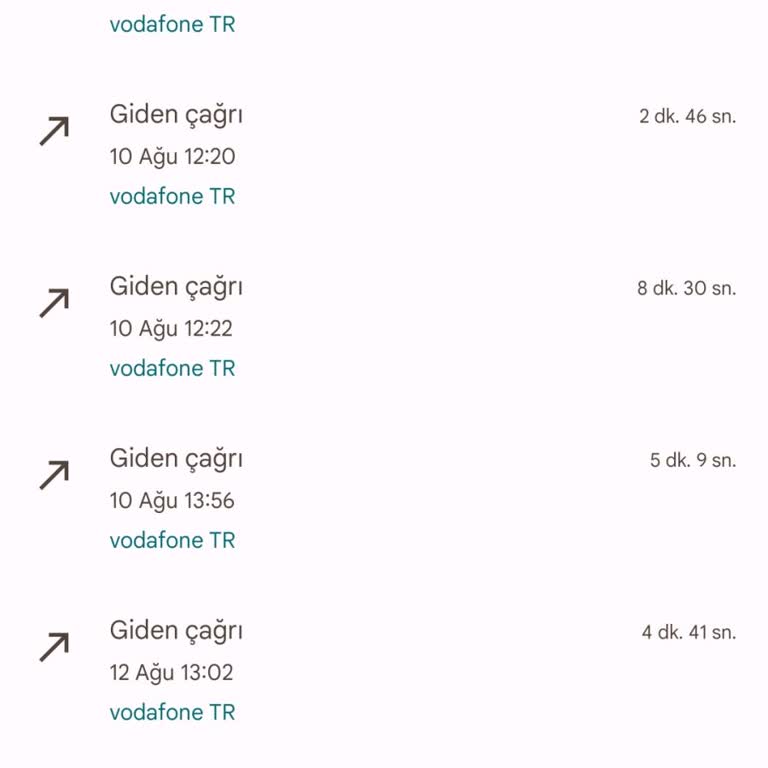768x768 pixels.
Task: Tap the 10 Ağu 13:56 timestamp
Action: point(172,501)
